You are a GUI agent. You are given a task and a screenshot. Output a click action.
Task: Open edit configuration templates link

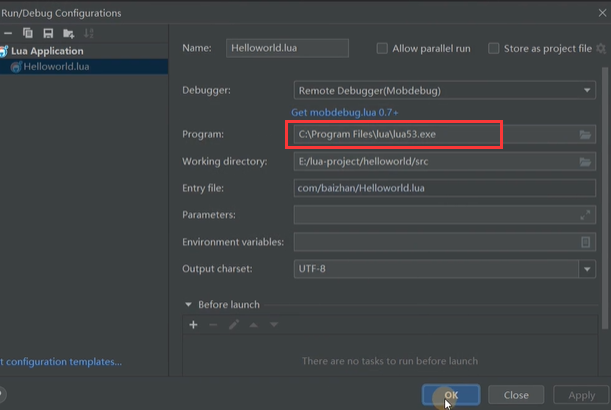(61, 362)
